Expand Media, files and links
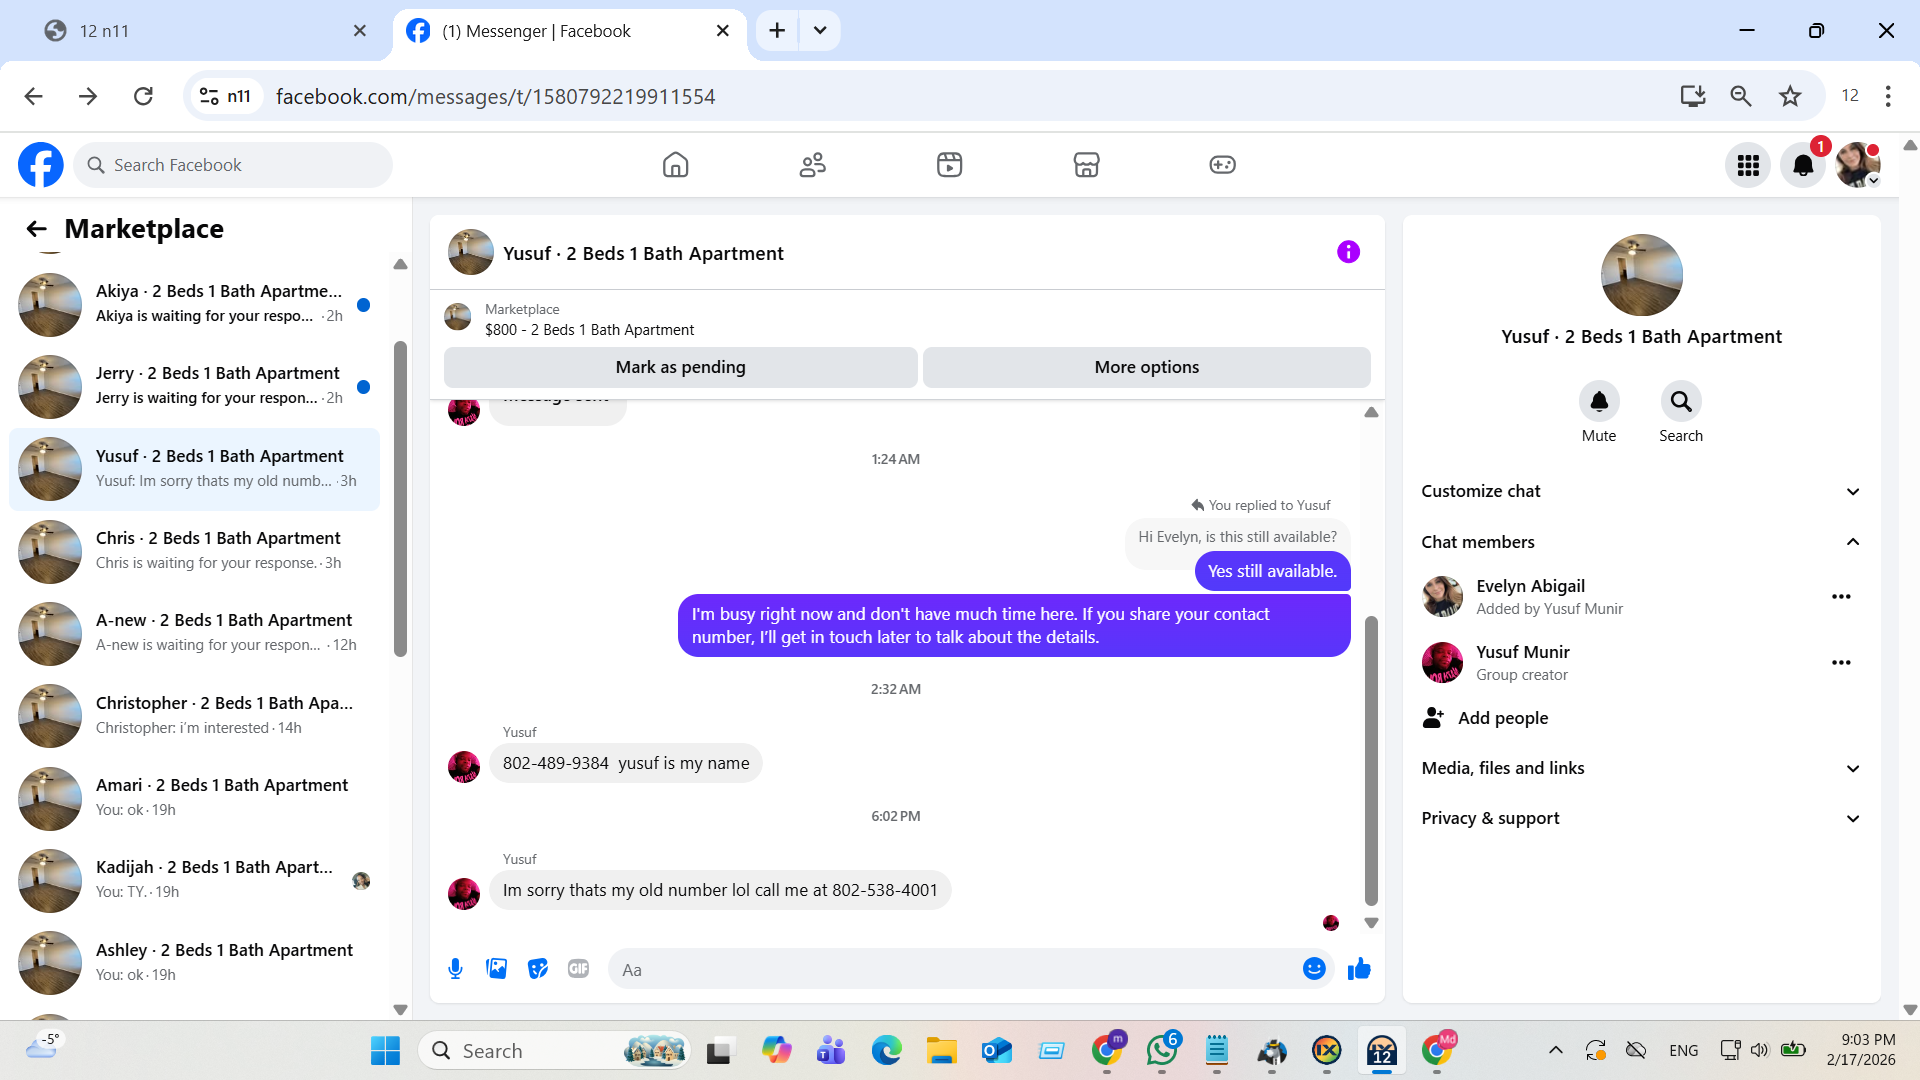Image resolution: width=1920 pixels, height=1080 pixels. click(x=1640, y=768)
